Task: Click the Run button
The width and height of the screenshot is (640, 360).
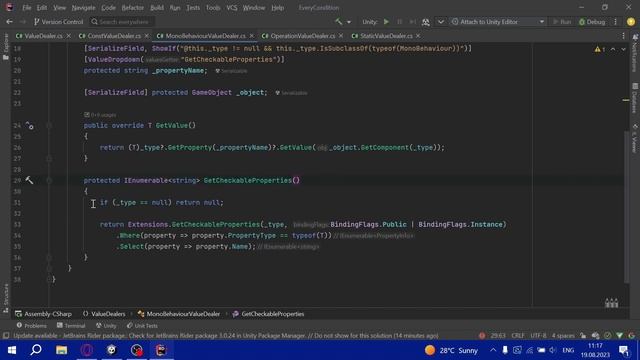Action: pyautogui.click(x=562, y=22)
